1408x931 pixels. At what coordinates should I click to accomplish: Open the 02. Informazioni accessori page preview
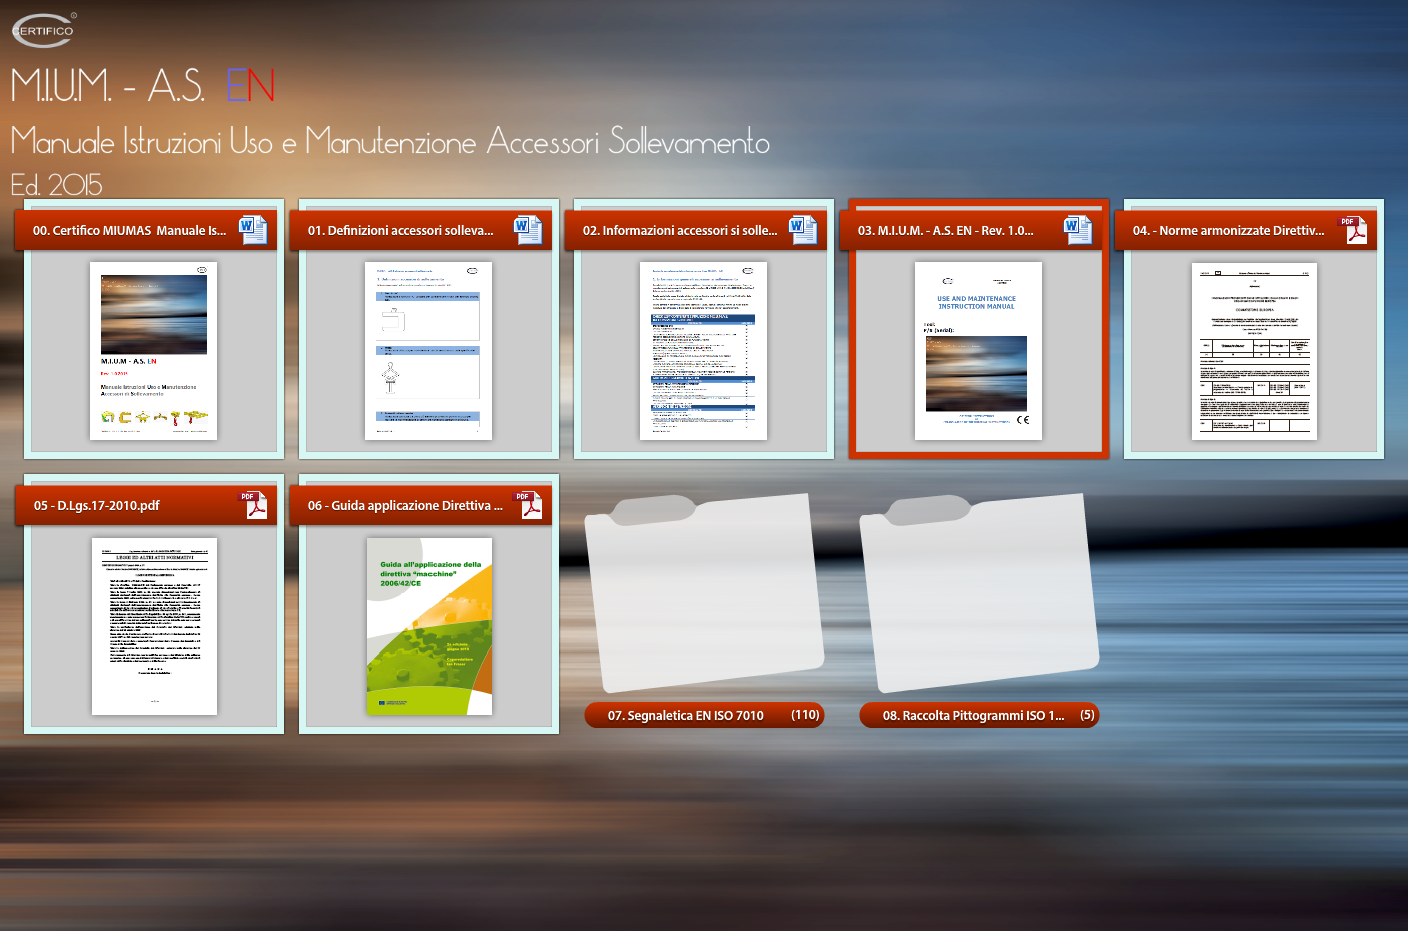click(703, 351)
